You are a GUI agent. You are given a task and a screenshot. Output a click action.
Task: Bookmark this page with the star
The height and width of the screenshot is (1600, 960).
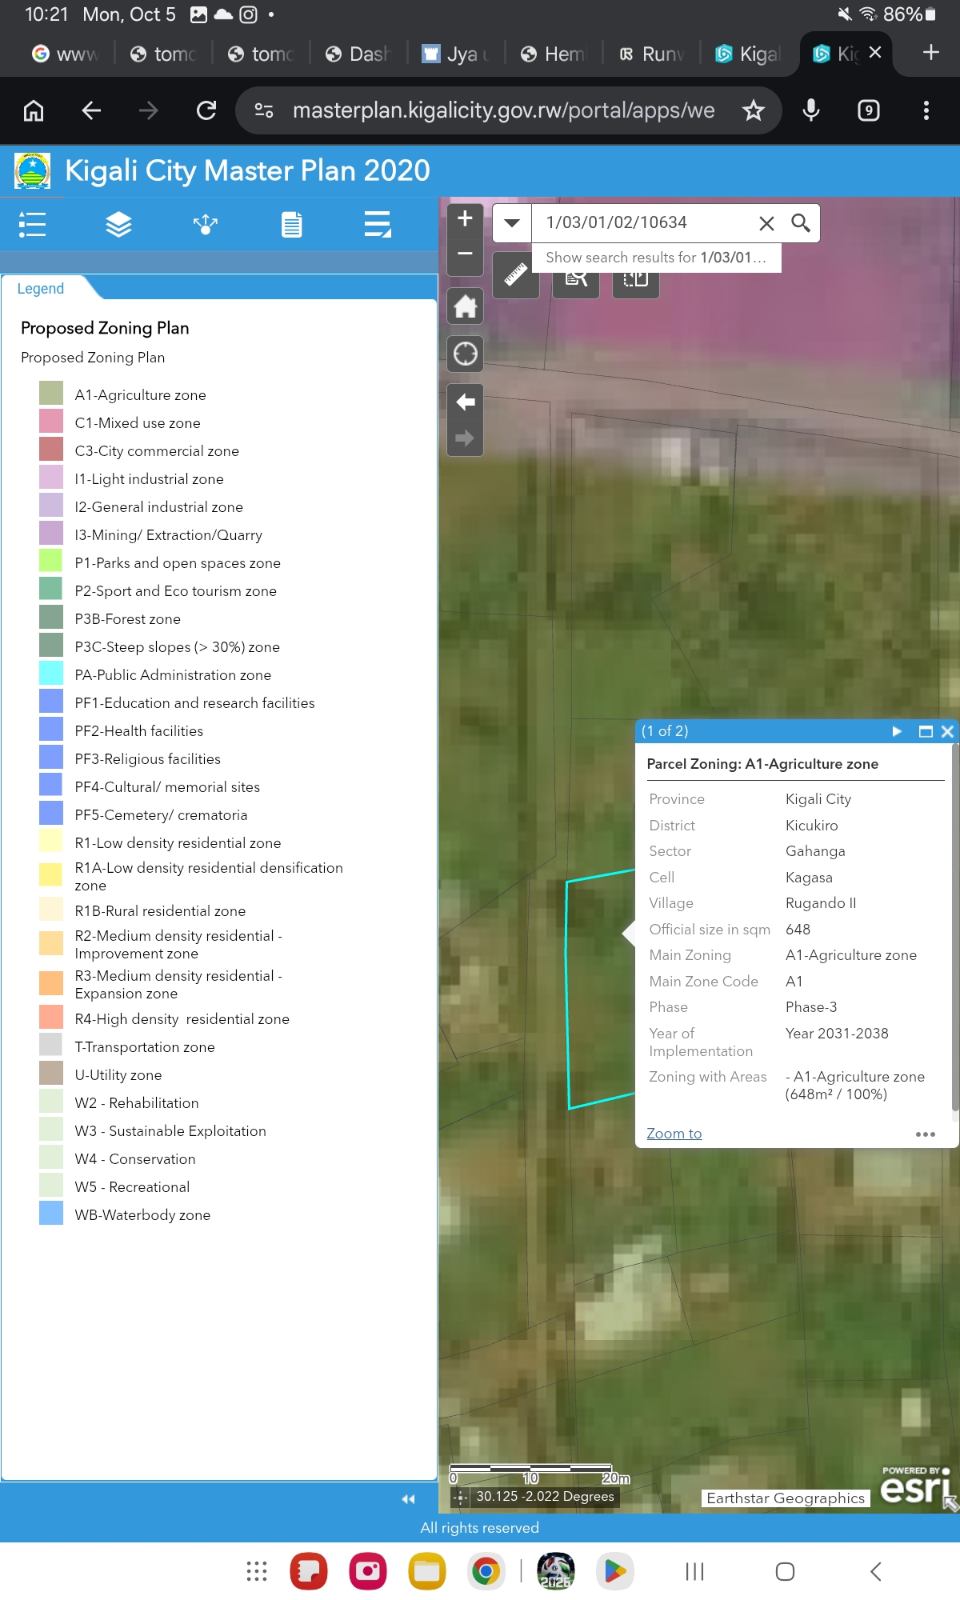click(x=753, y=110)
